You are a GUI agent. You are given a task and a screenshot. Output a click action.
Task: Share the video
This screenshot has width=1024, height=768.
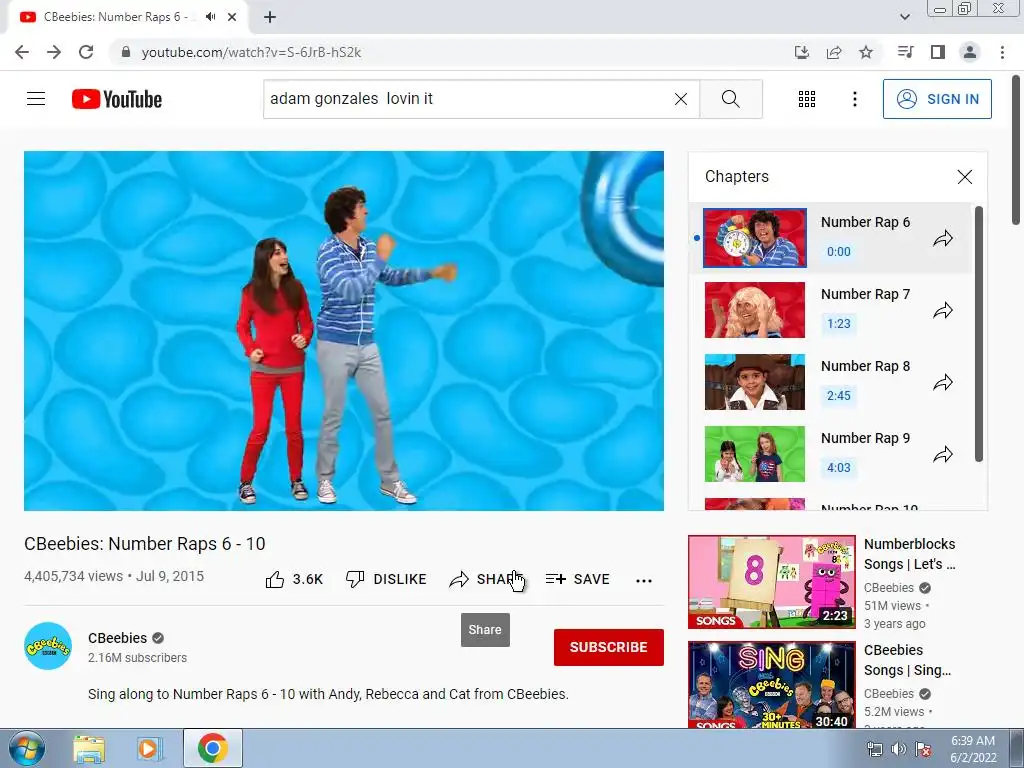pos(487,579)
